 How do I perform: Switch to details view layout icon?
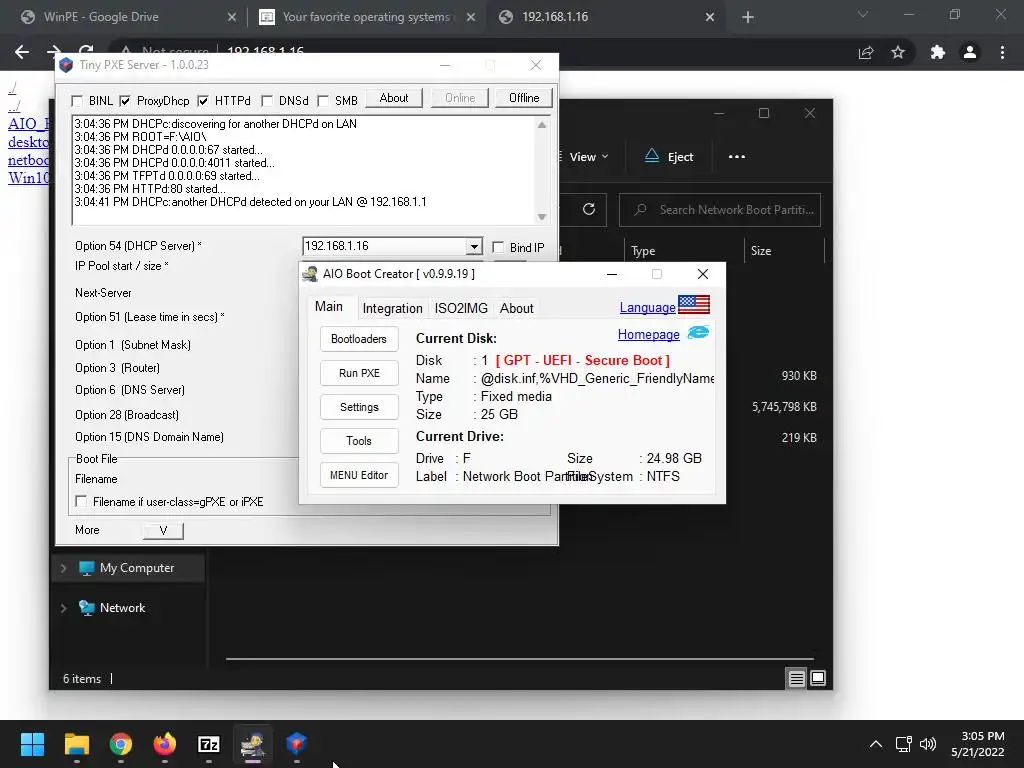click(x=796, y=679)
